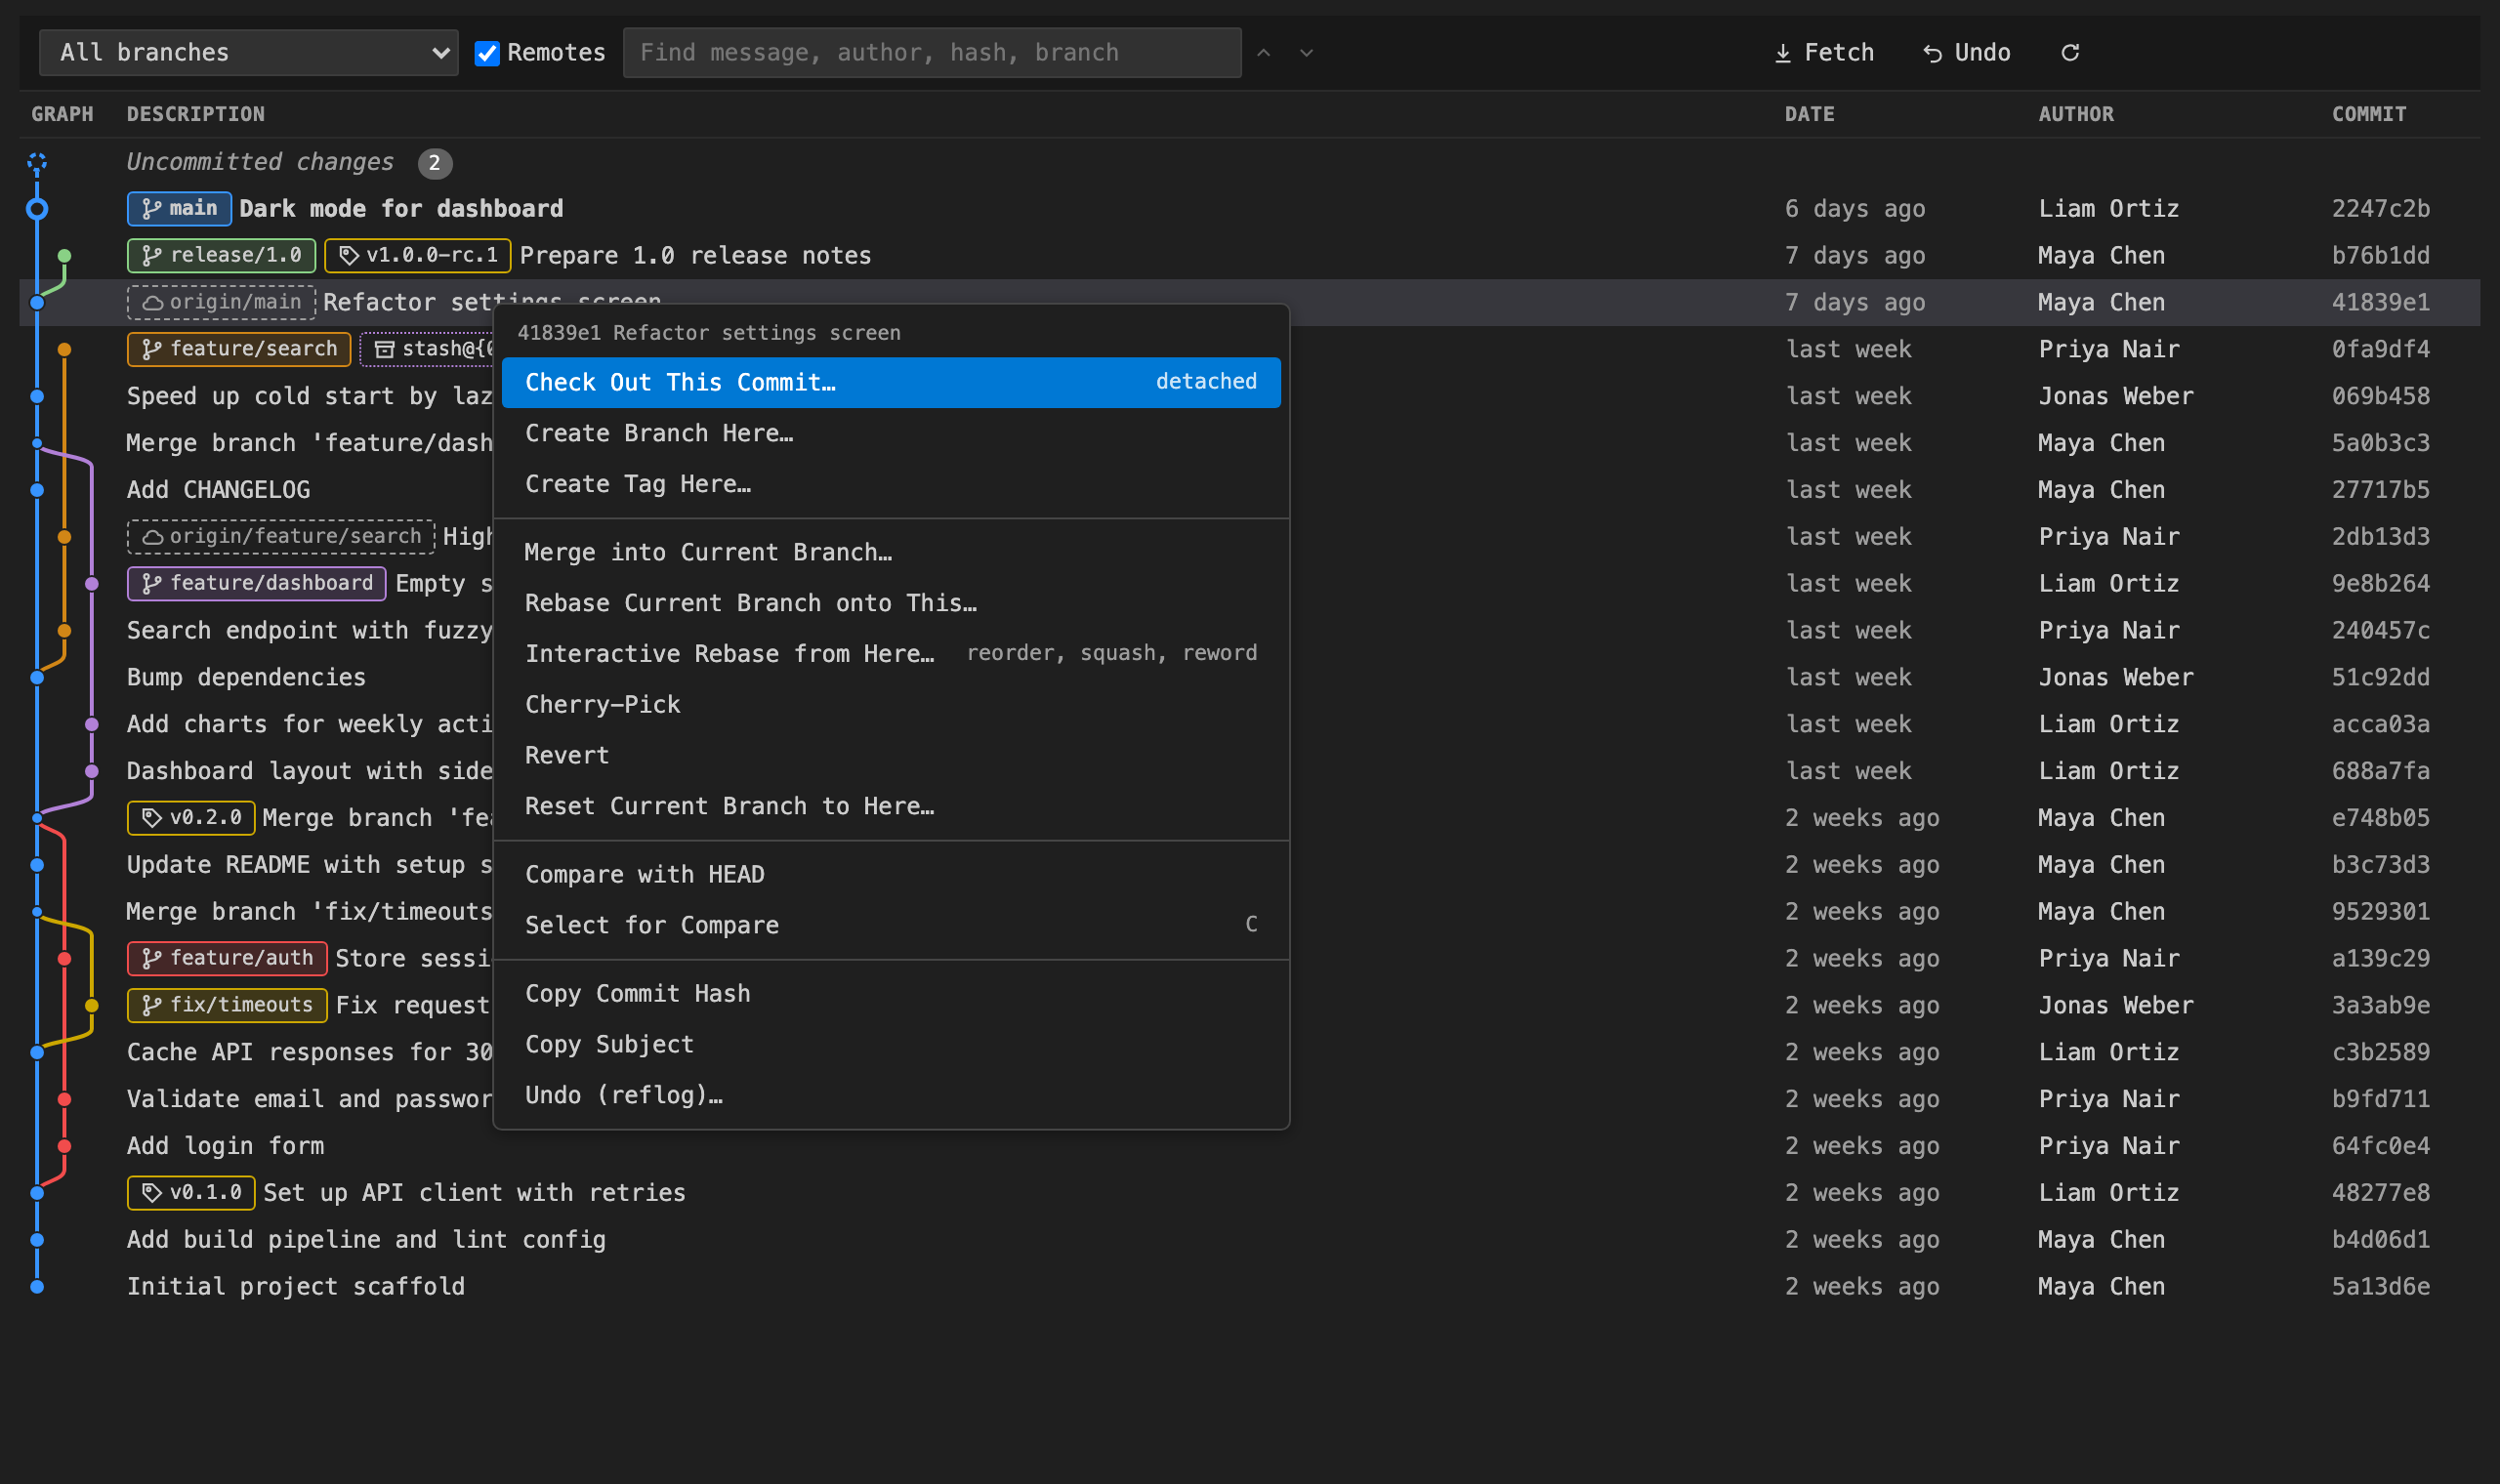Click the stash badge
2500x1484 pixels.
point(428,350)
